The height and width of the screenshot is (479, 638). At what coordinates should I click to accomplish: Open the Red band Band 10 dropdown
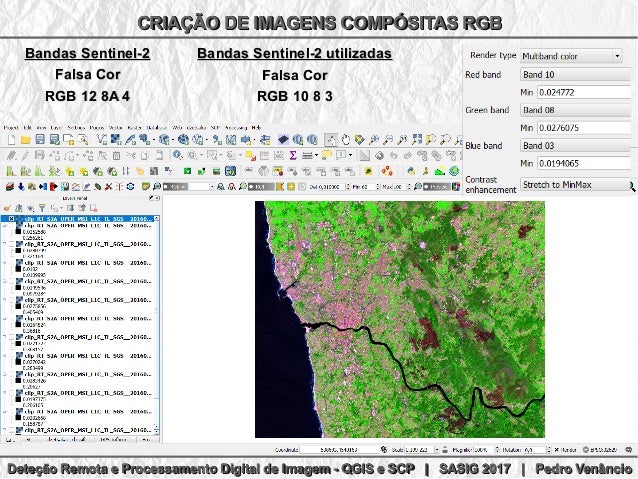575,74
